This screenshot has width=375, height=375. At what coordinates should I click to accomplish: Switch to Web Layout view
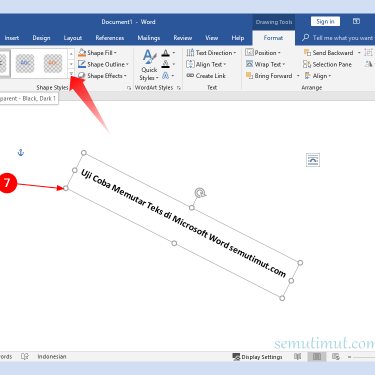tap(336, 357)
